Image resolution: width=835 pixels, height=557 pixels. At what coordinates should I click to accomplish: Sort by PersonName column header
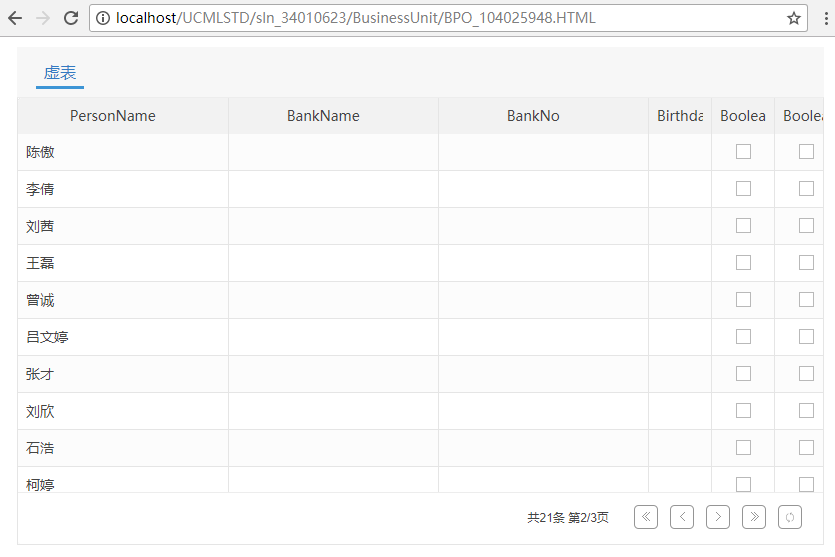click(113, 116)
